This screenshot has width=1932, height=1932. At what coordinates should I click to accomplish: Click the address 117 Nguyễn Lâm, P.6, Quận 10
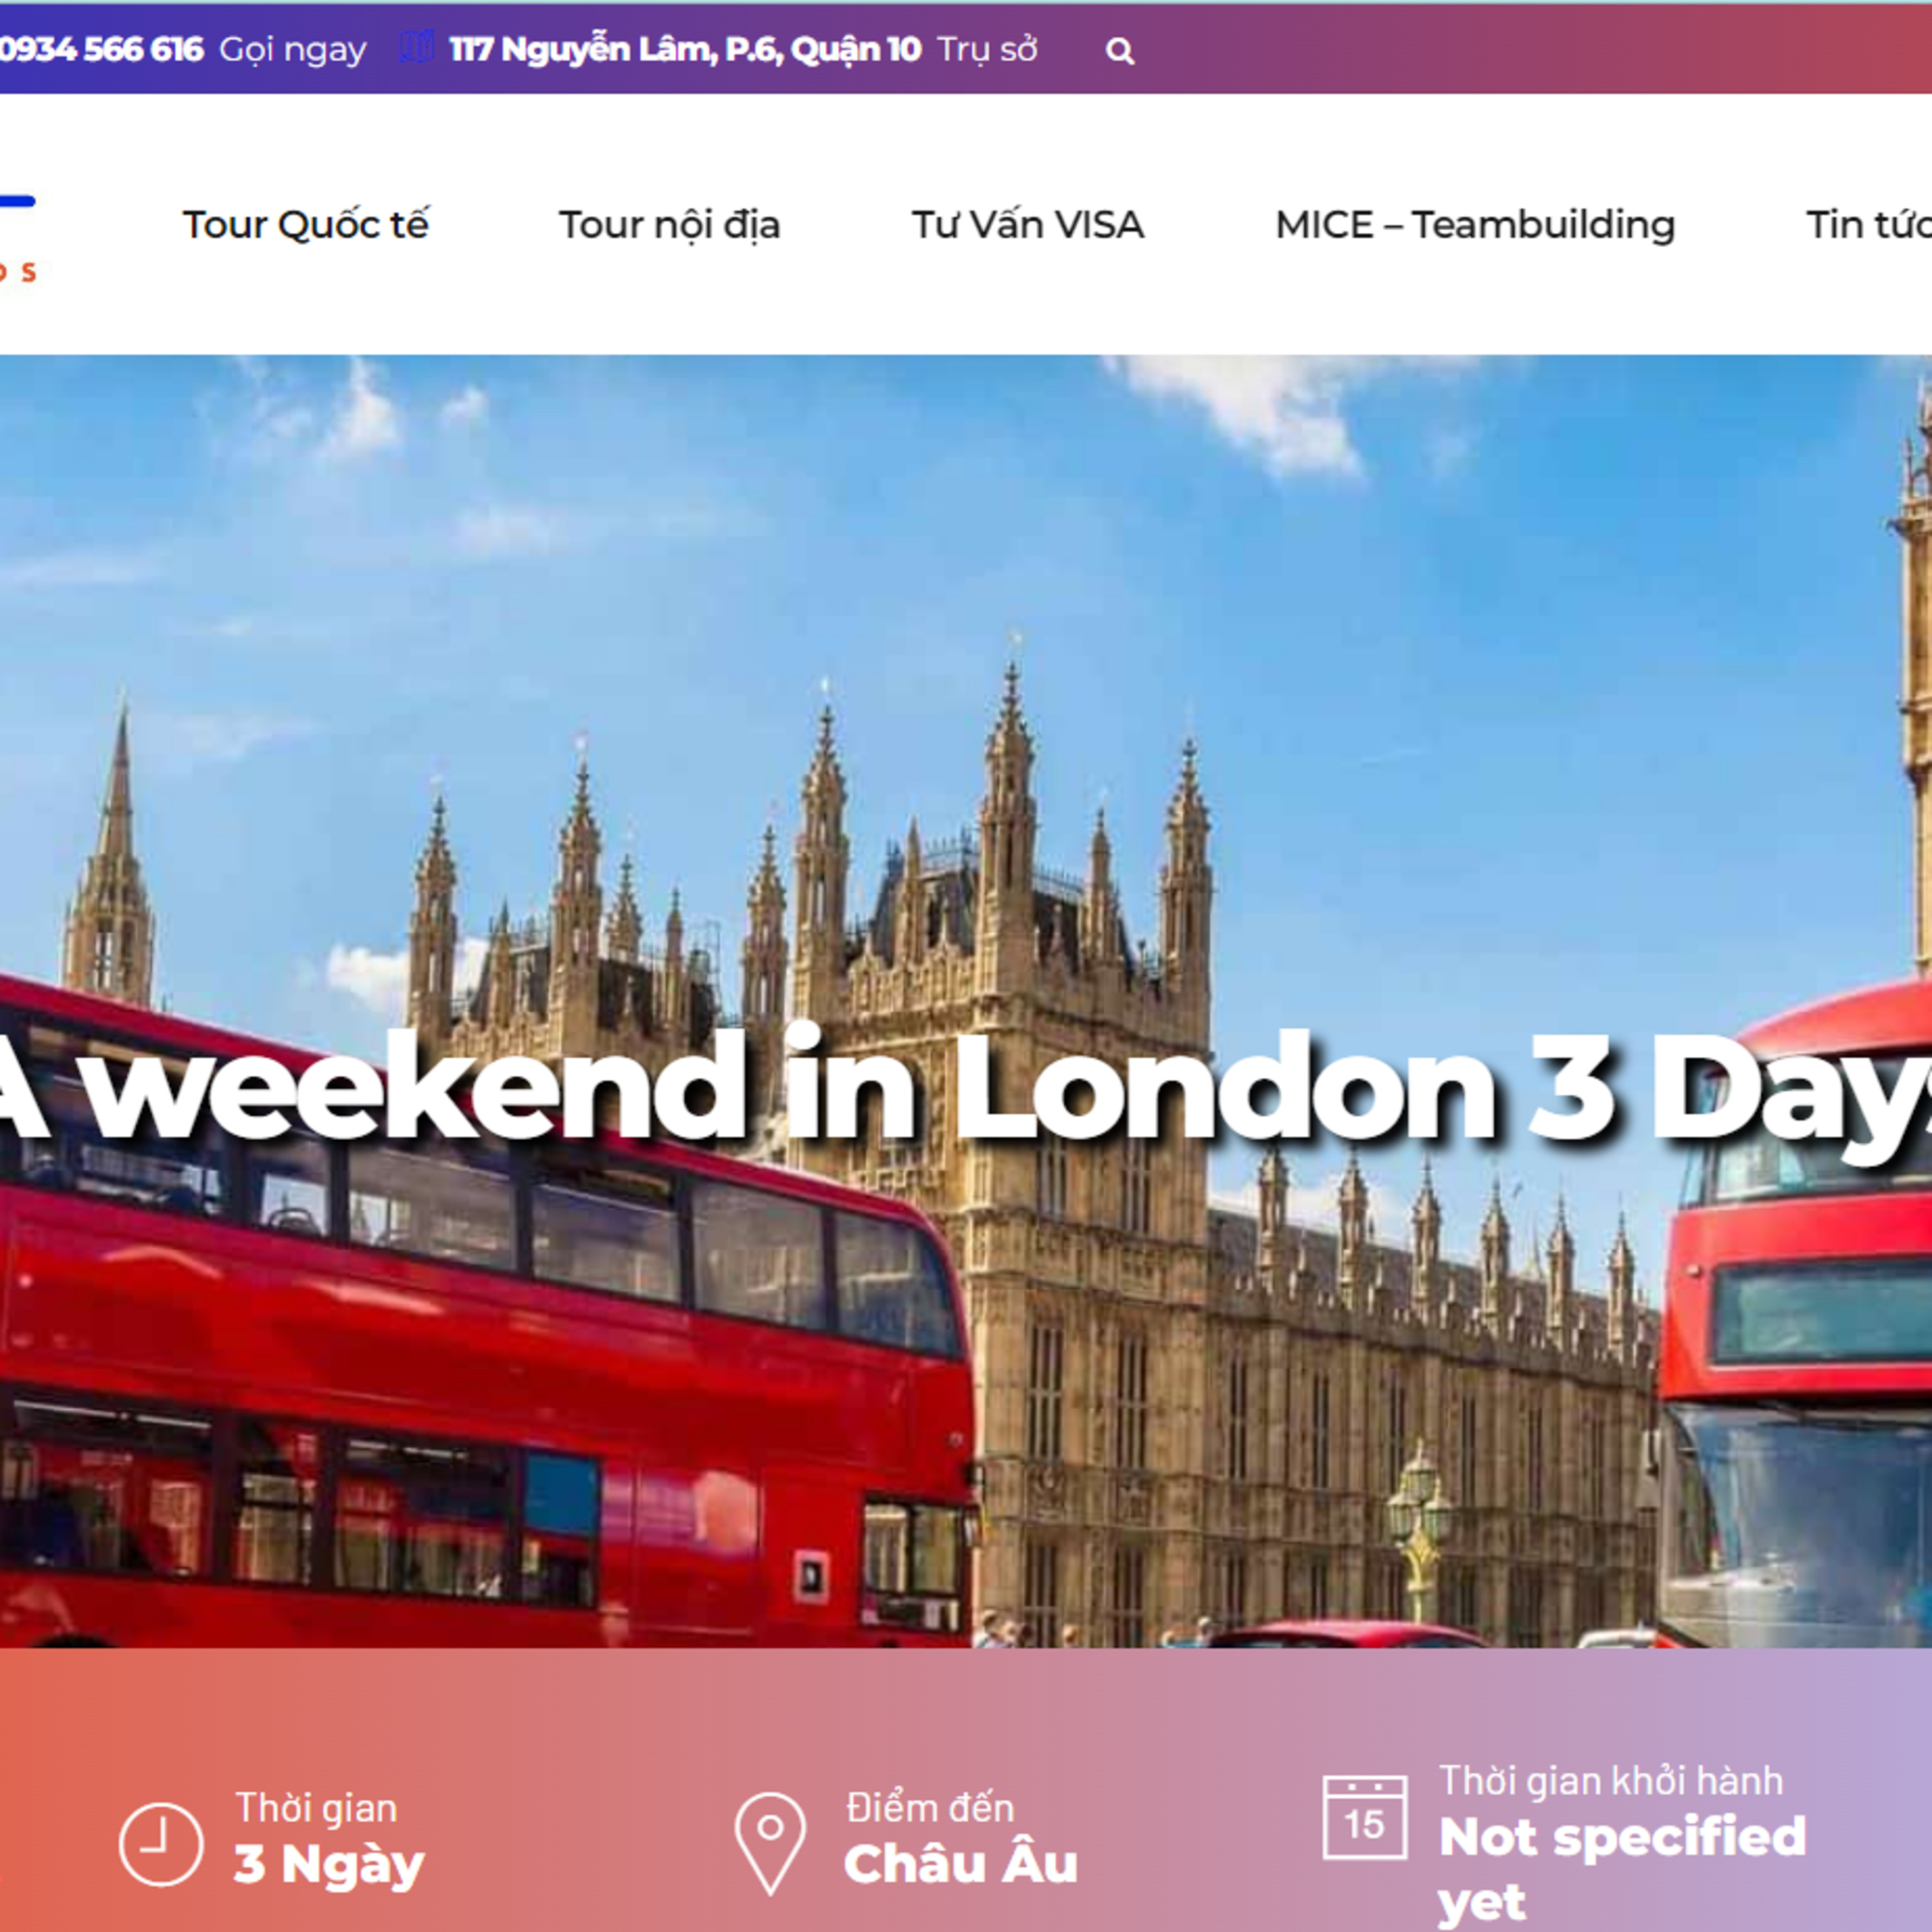click(x=685, y=49)
